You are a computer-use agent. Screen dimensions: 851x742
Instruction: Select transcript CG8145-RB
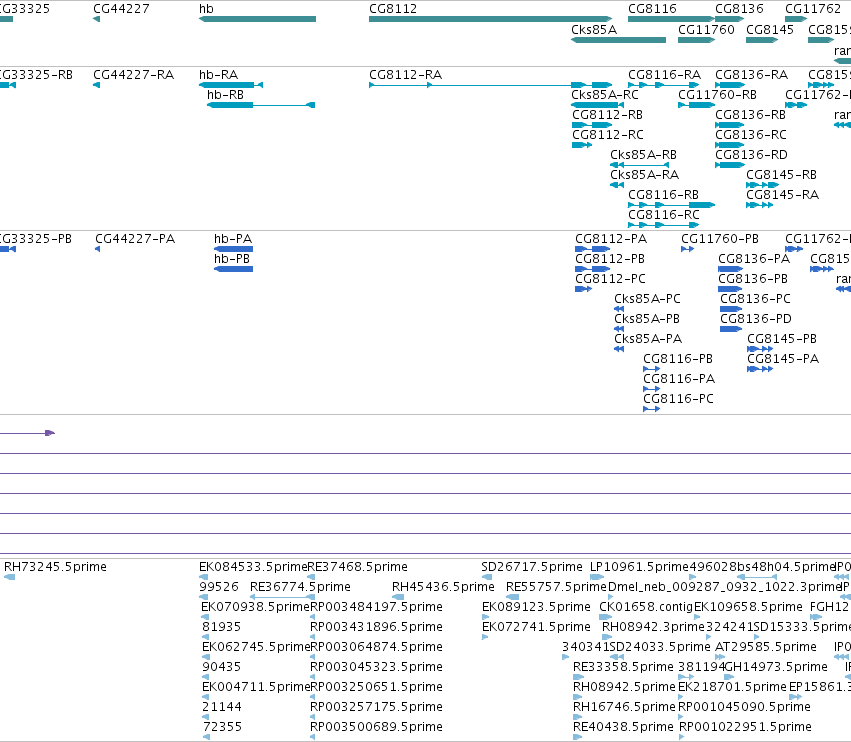(x=782, y=175)
